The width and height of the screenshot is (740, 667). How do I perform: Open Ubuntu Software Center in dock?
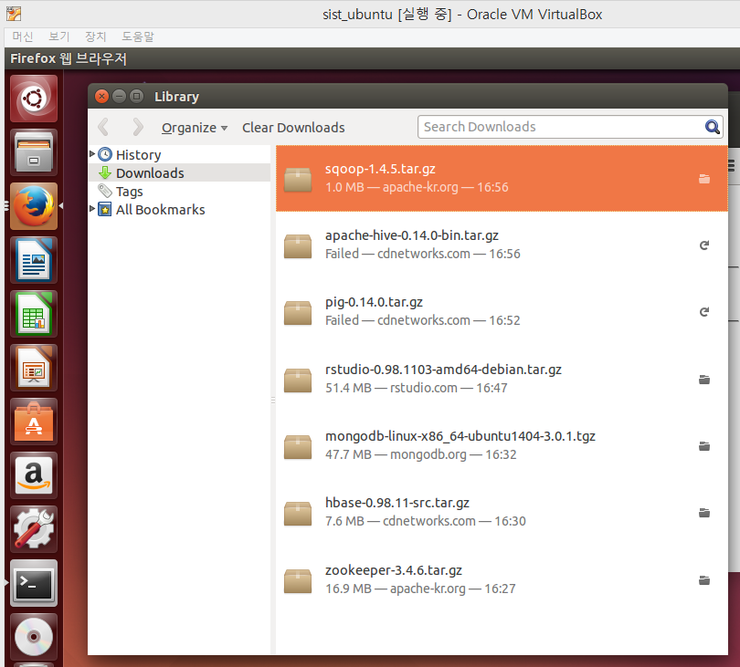[34, 422]
